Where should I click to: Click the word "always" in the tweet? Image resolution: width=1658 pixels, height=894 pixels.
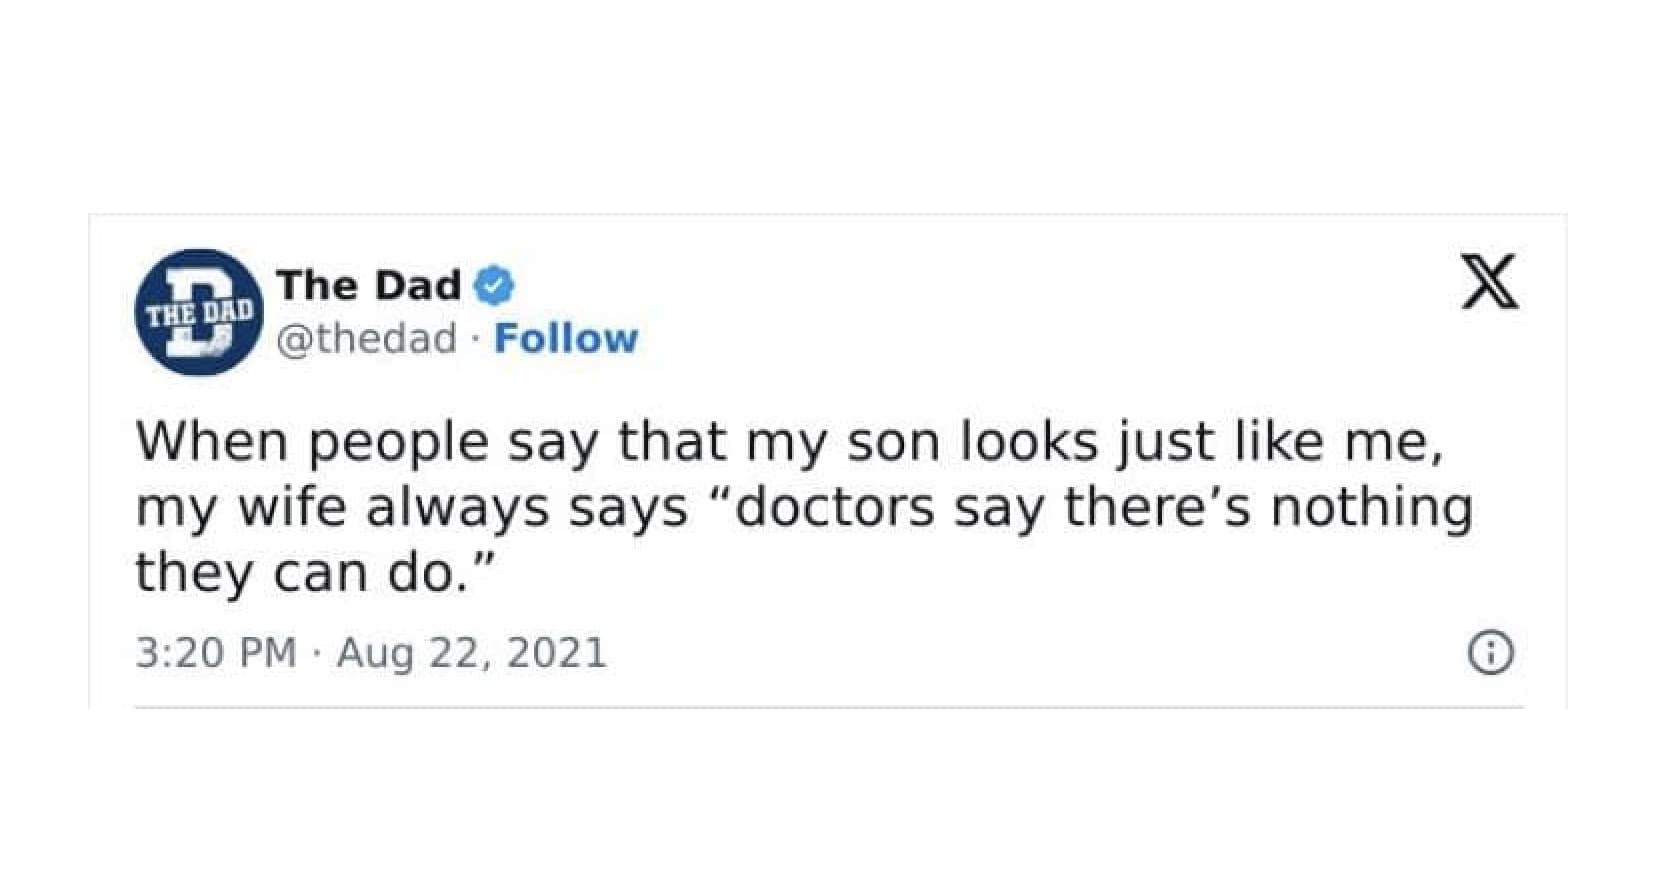[457, 508]
